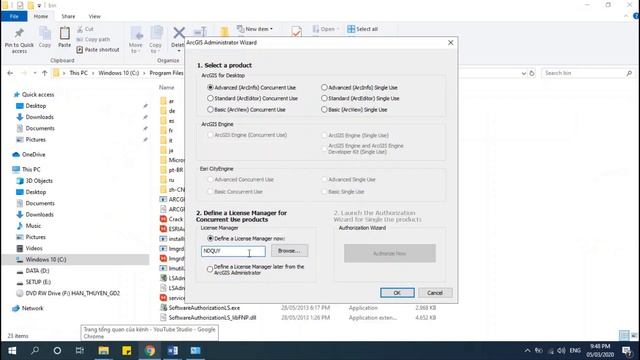
Task: Click Select all in ribbon
Action: (362, 29)
